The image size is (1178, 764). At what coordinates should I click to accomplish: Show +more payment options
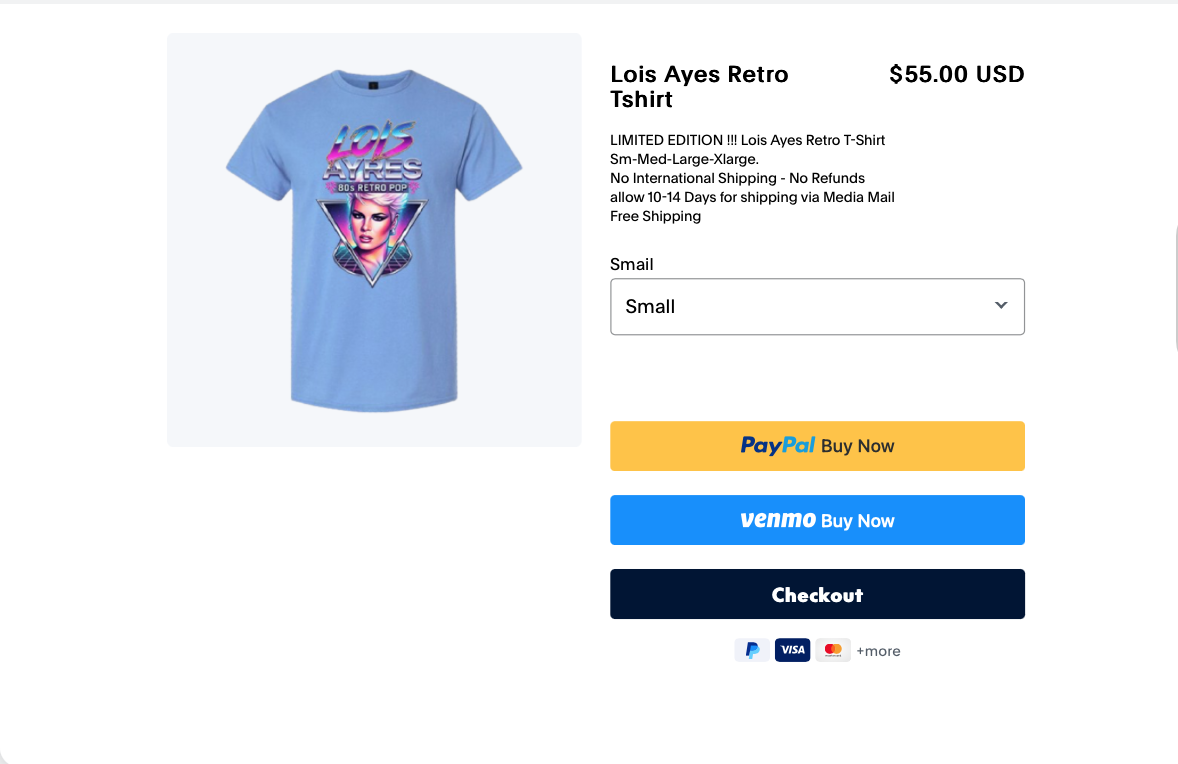pos(878,651)
